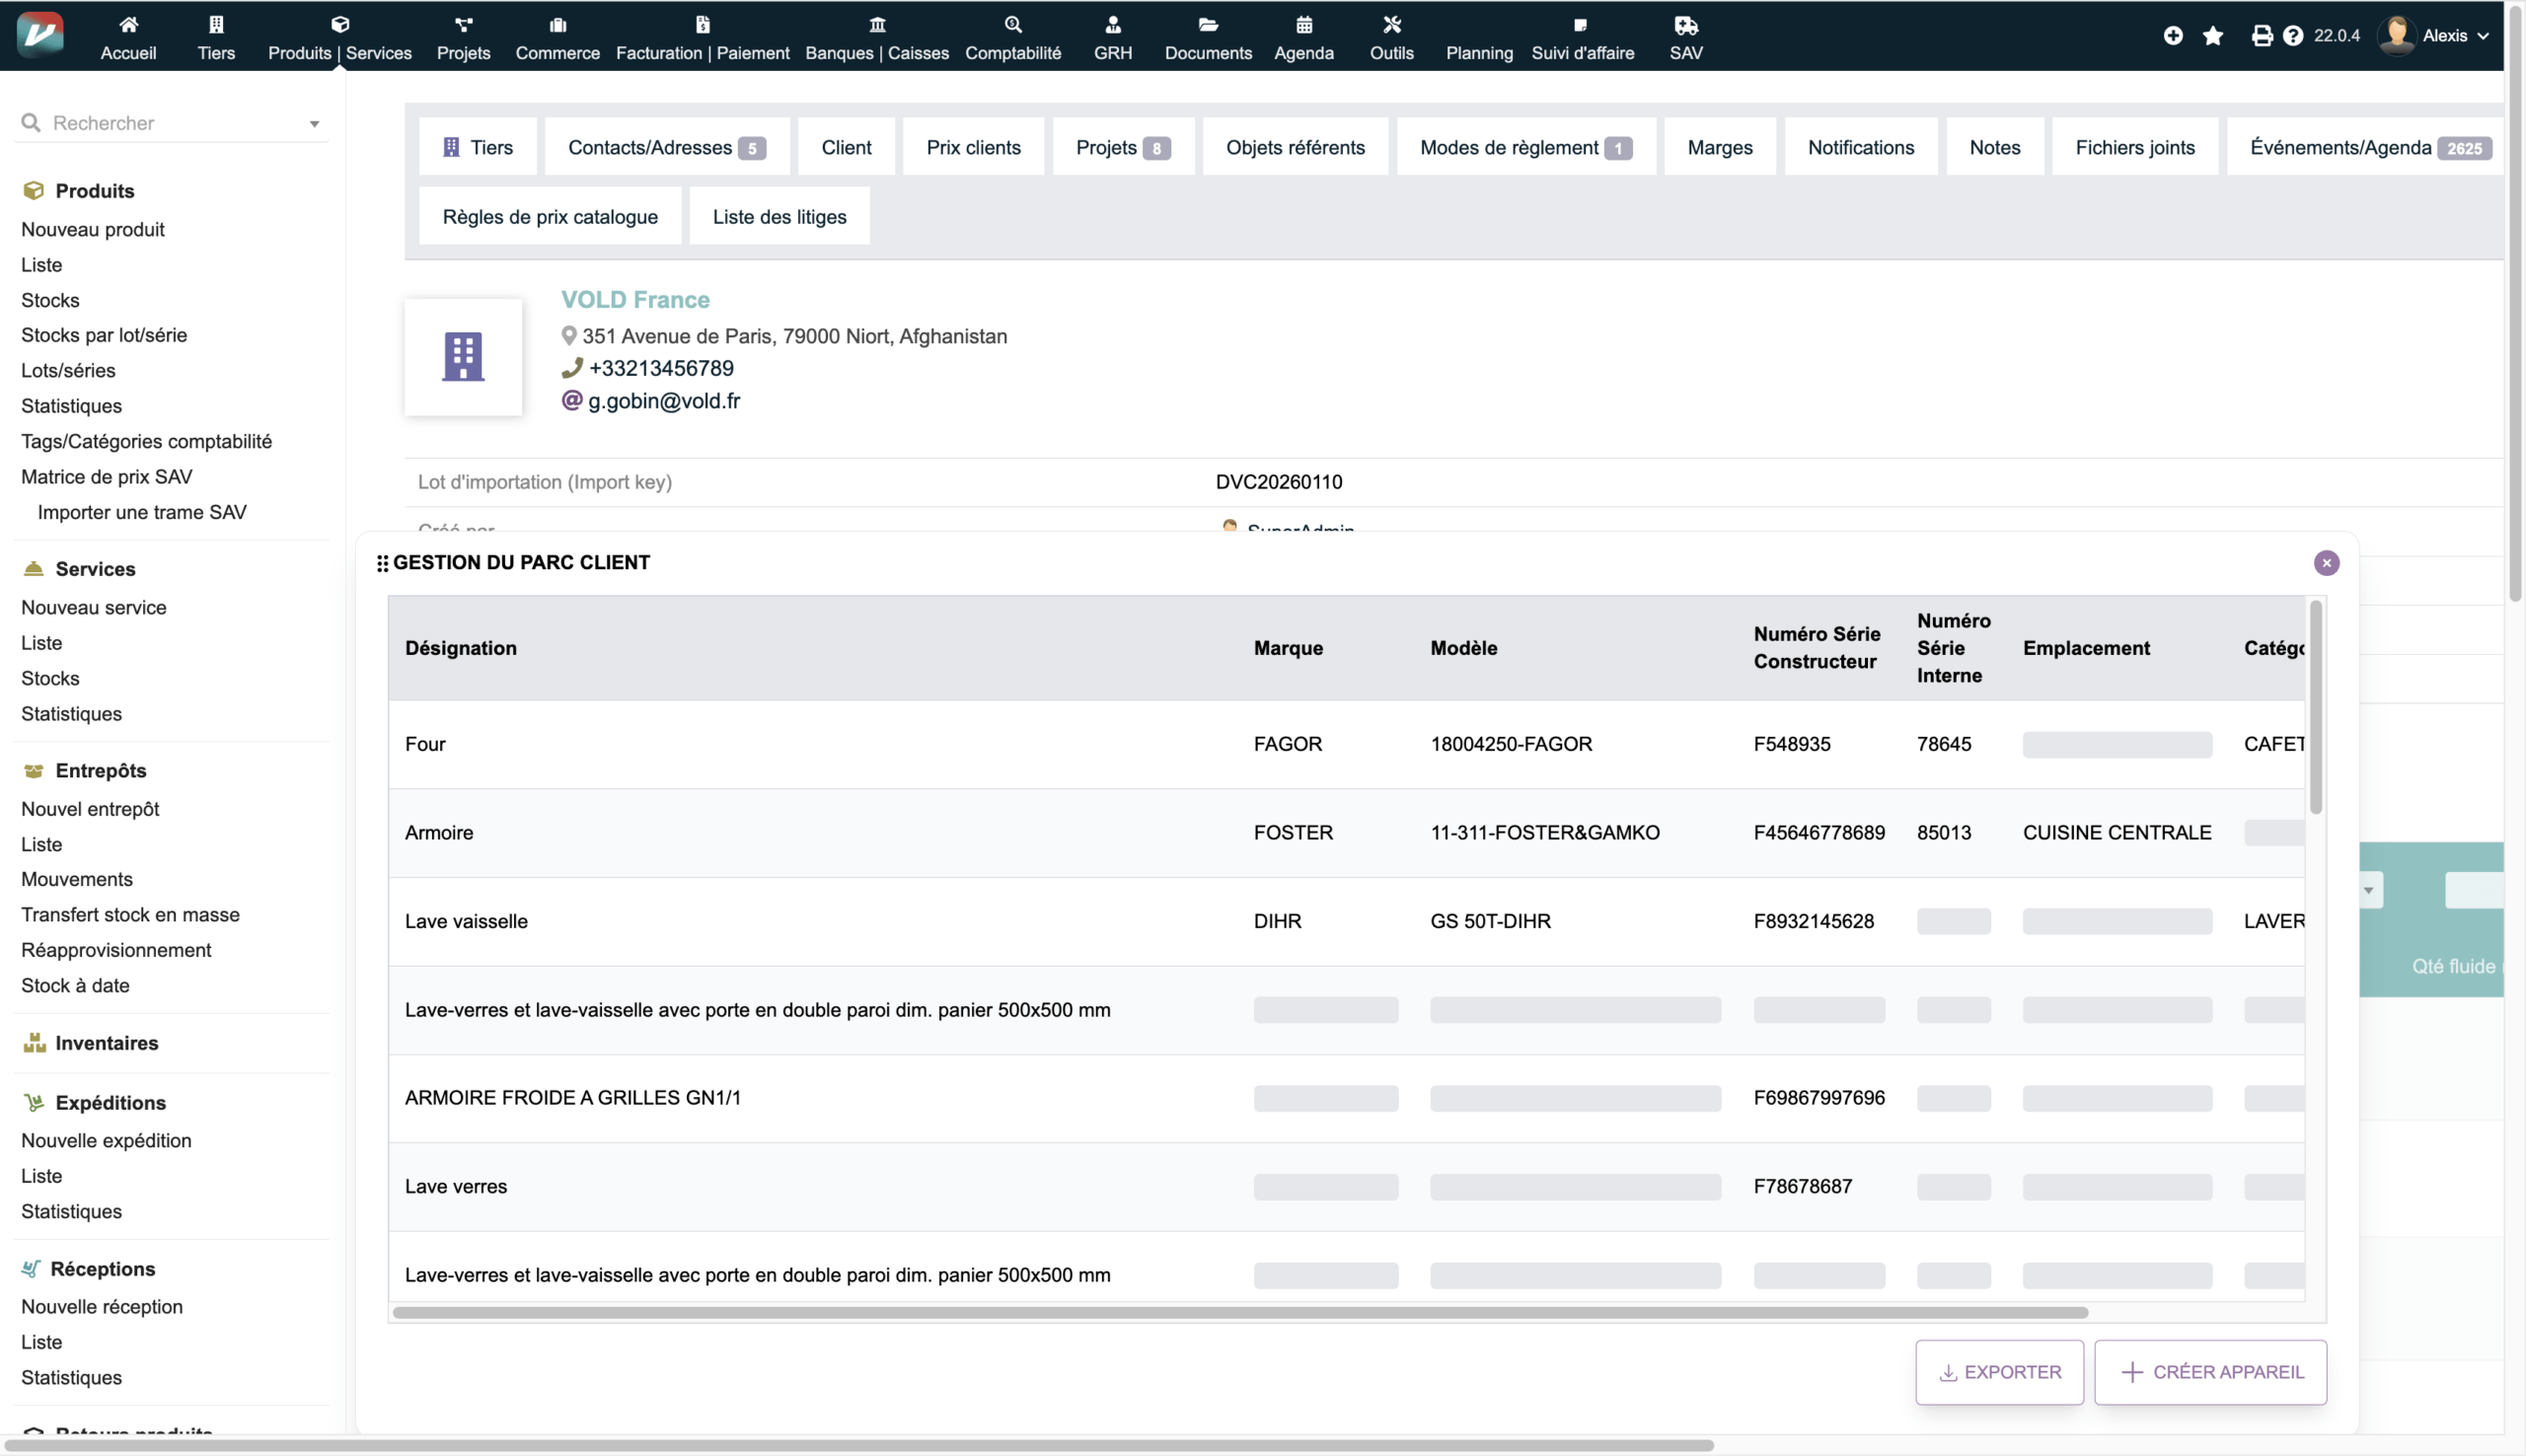Click the plus quick-add icon
Viewport: 2526px width, 1456px height.
(2173, 36)
